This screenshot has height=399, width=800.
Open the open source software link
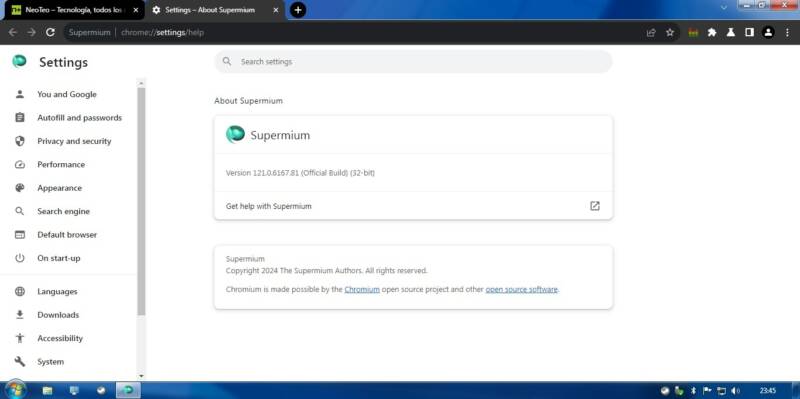[x=521, y=289]
